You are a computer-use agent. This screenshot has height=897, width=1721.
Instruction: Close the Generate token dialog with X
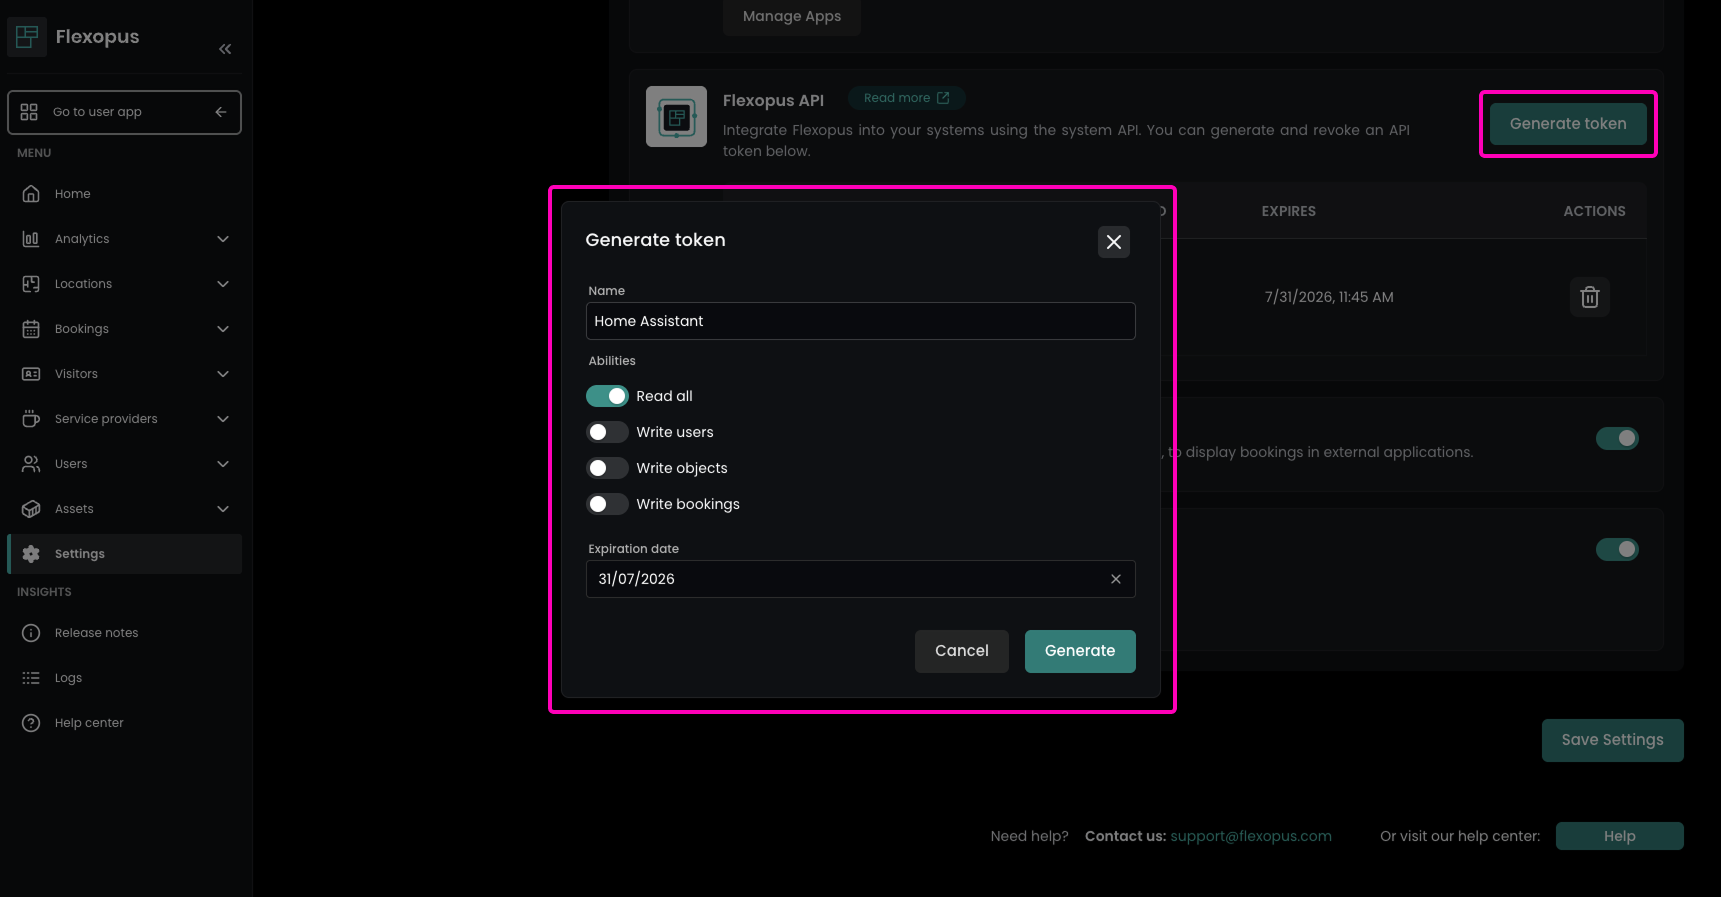click(1113, 242)
